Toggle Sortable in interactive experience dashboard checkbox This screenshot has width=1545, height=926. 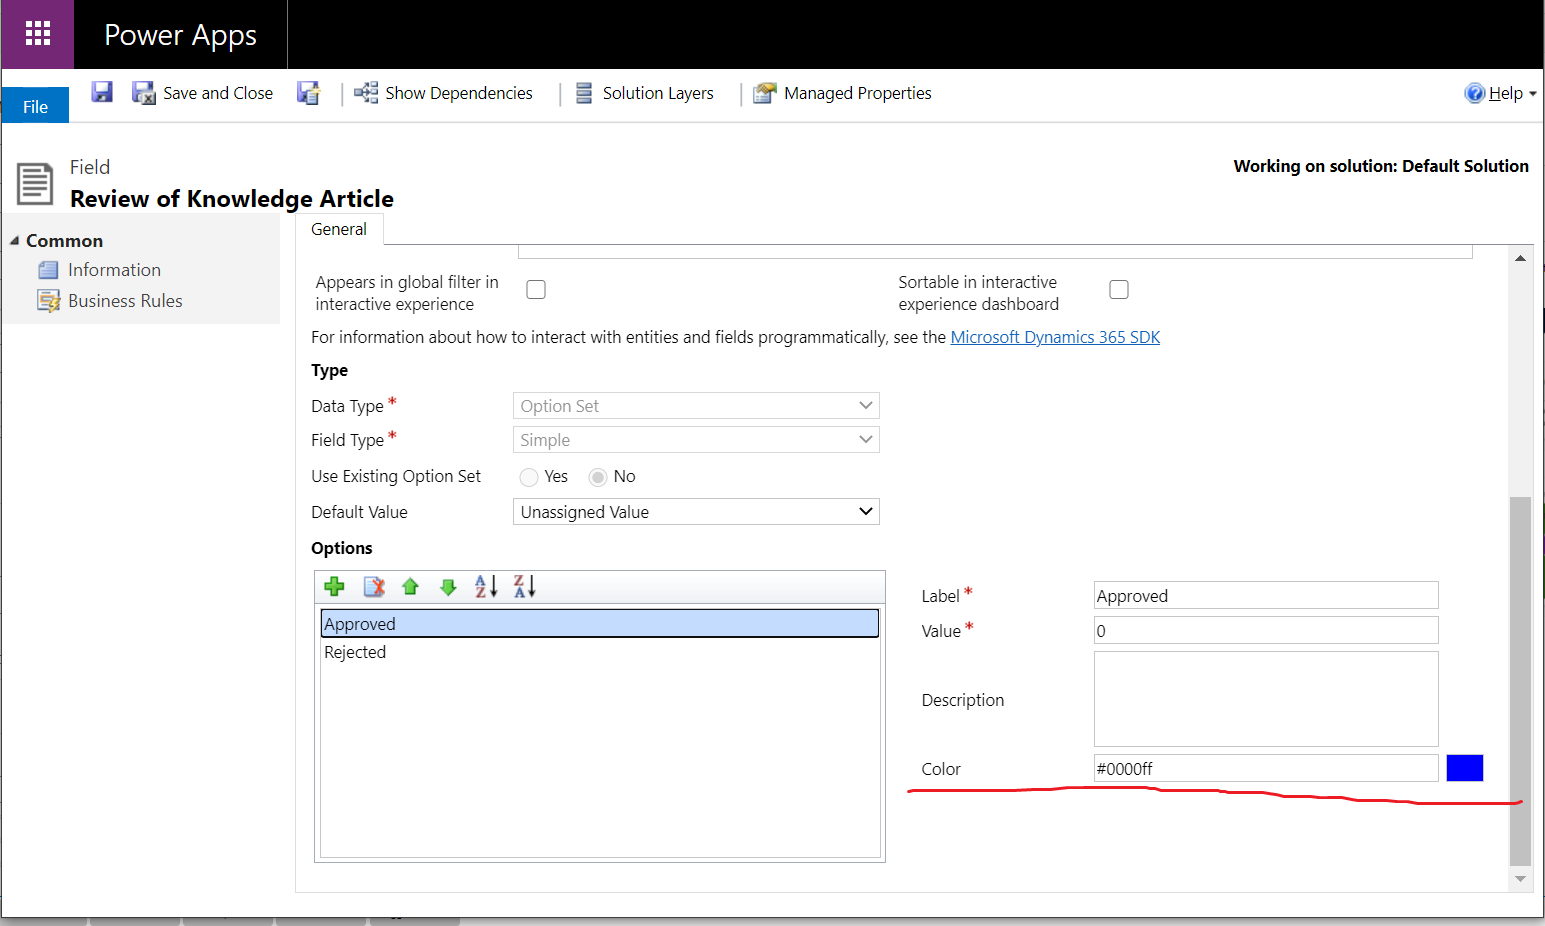tap(1119, 290)
